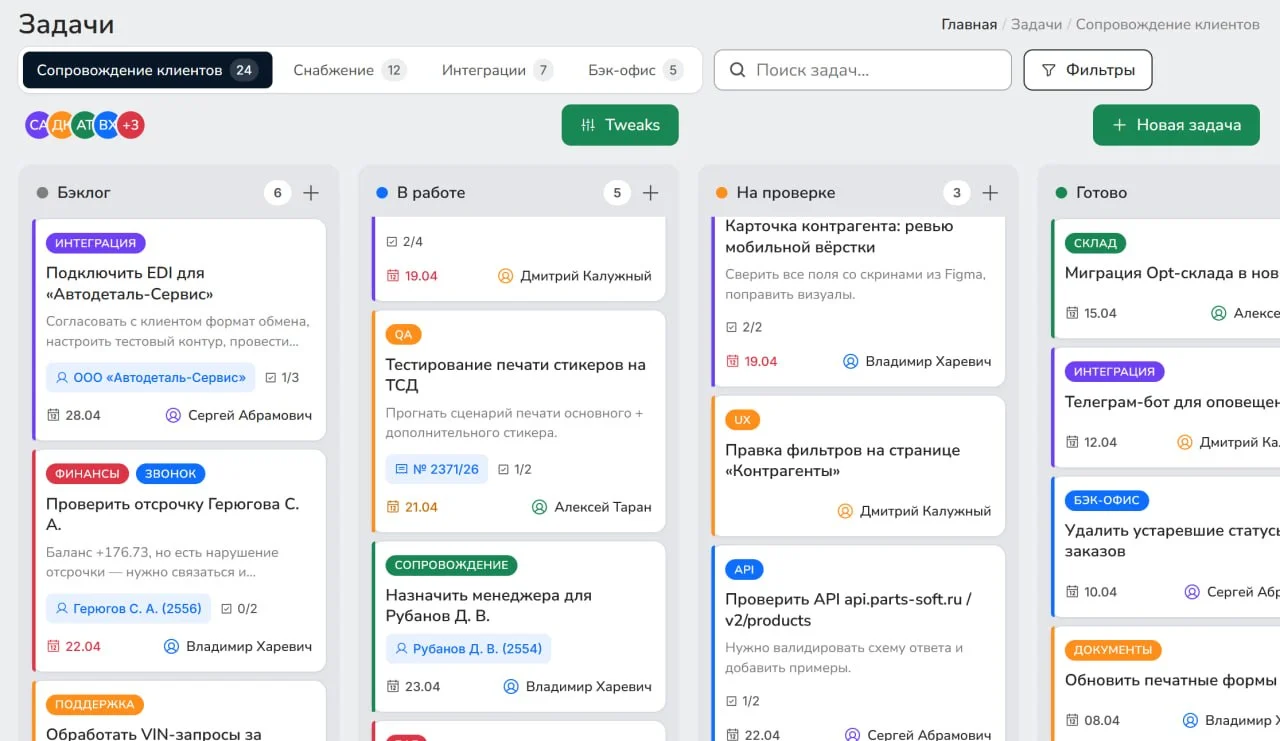
Task: Open the Tweaks panel button
Action: (620, 125)
